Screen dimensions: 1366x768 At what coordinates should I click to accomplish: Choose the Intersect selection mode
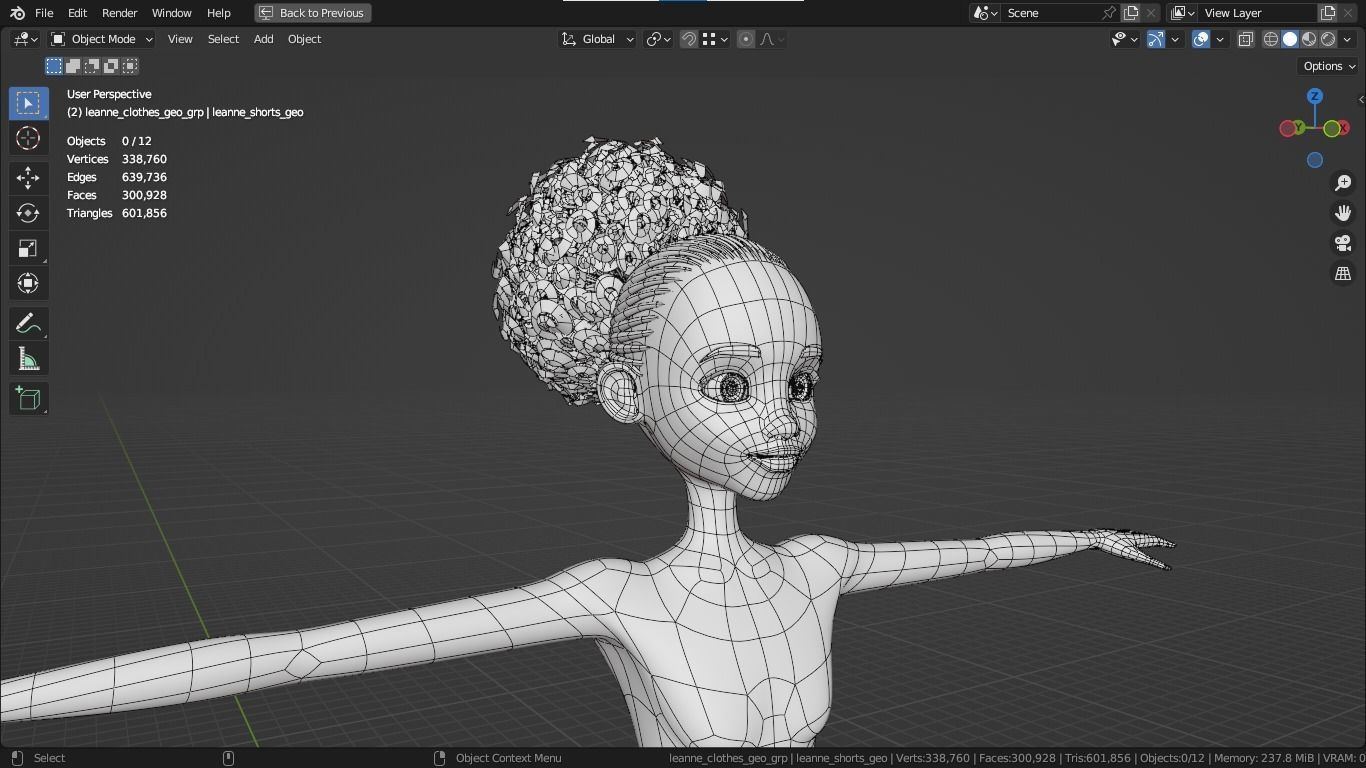point(130,66)
